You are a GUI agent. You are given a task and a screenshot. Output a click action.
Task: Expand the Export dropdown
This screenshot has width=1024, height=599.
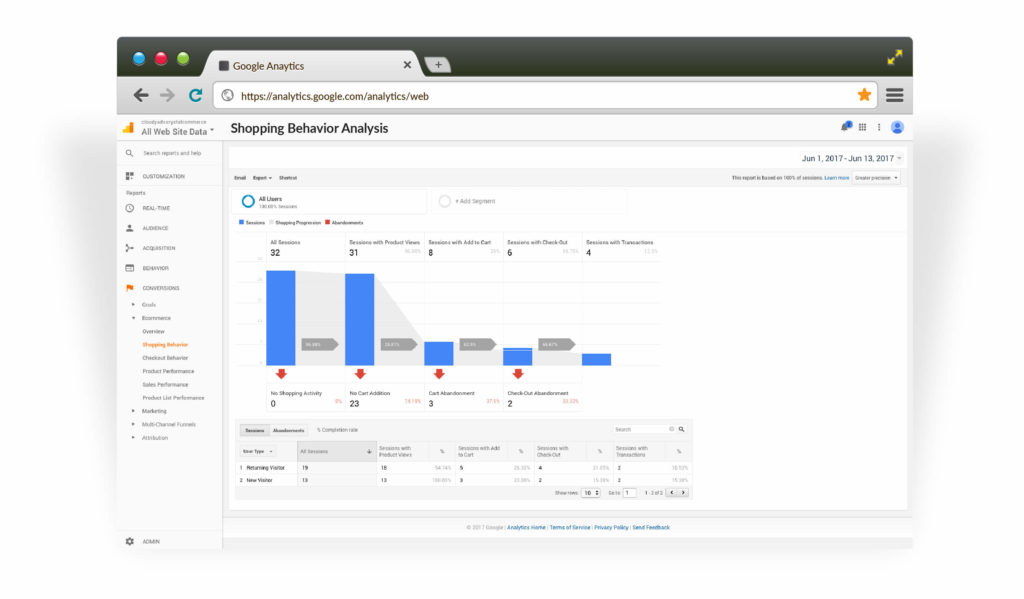coord(259,178)
